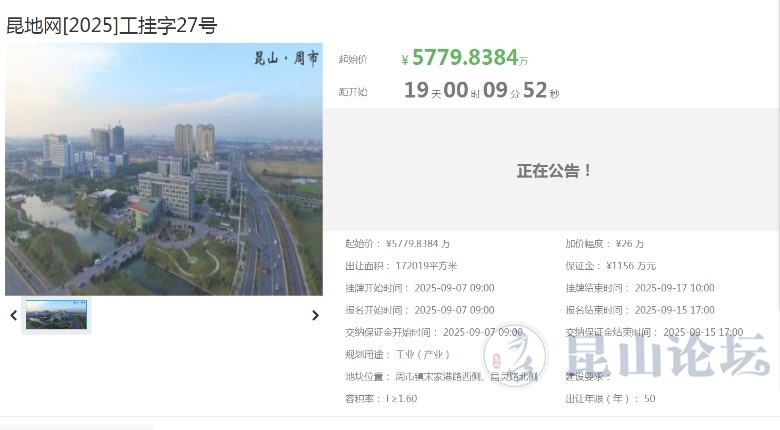Click the 正在公告！ status banner

point(554,171)
